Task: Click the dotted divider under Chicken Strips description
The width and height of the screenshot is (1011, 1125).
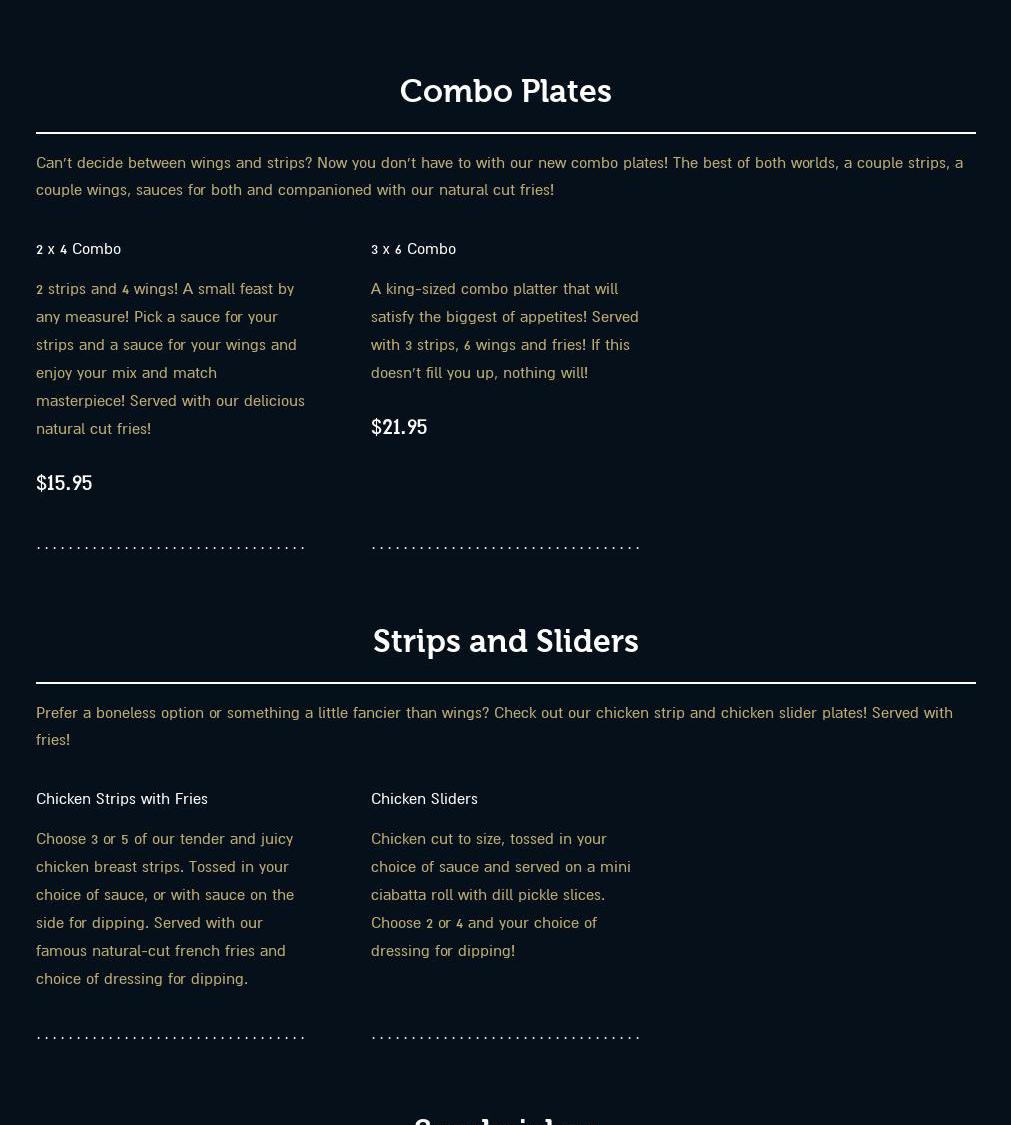Action: 170,1038
